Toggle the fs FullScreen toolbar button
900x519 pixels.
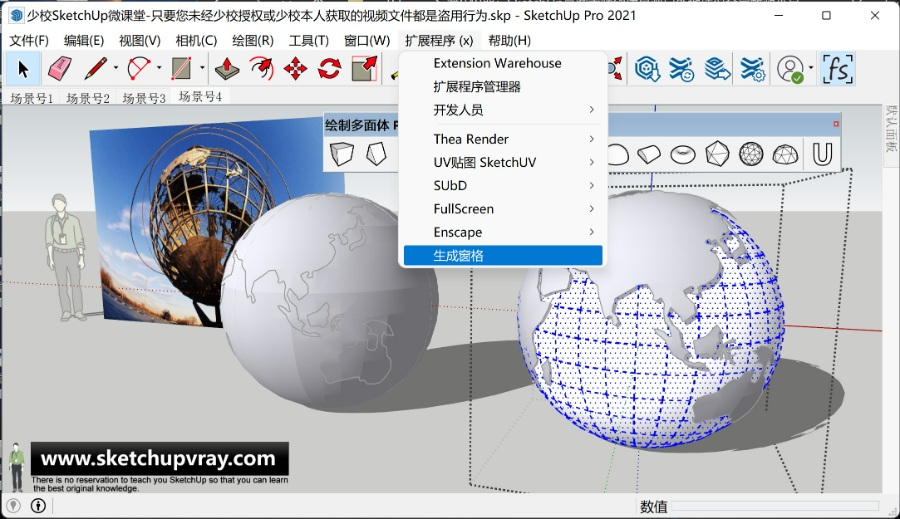[x=837, y=69]
